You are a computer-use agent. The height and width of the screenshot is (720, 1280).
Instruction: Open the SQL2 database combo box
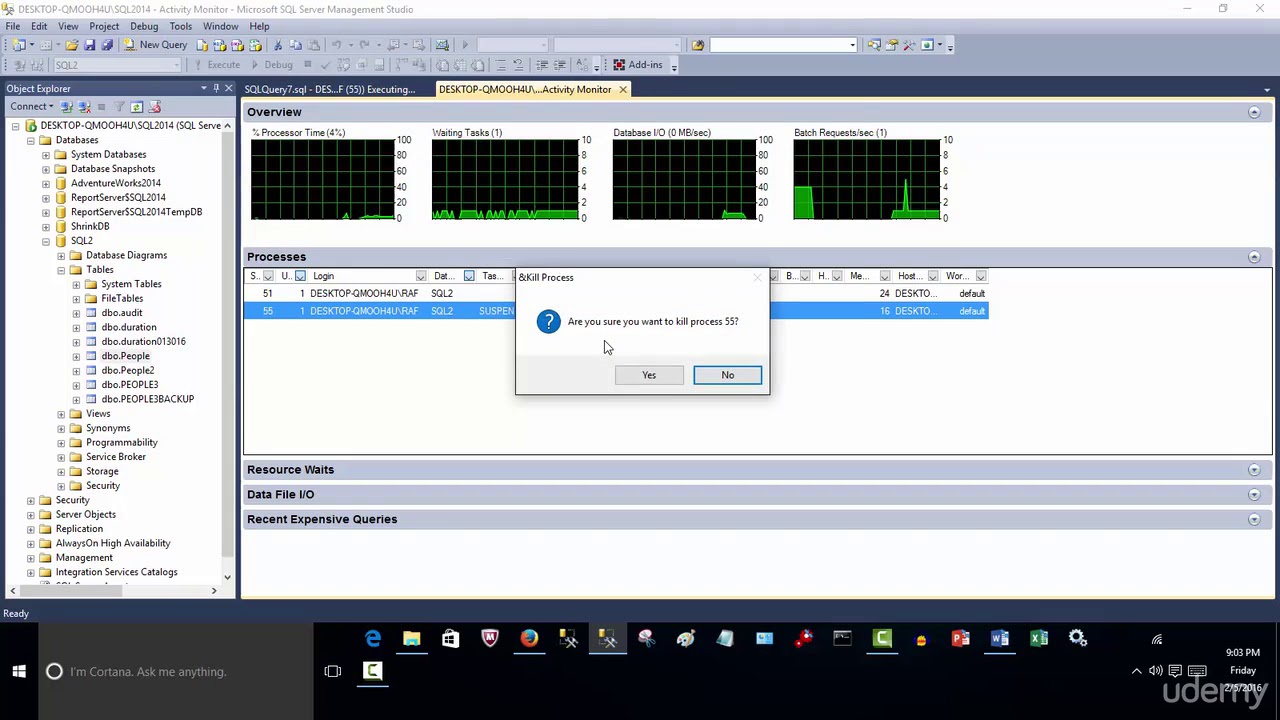(x=117, y=65)
